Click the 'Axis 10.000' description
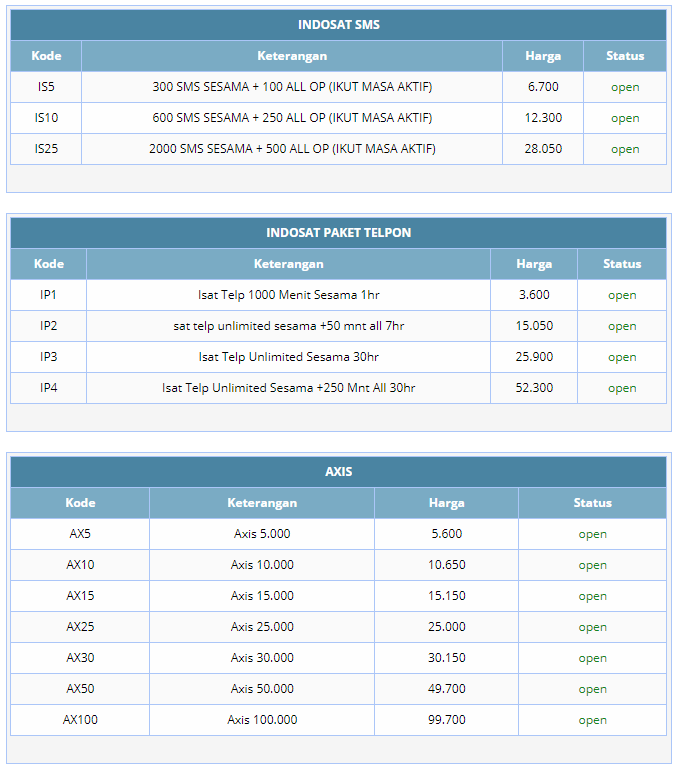This screenshot has height=770, width=679. click(x=262, y=565)
